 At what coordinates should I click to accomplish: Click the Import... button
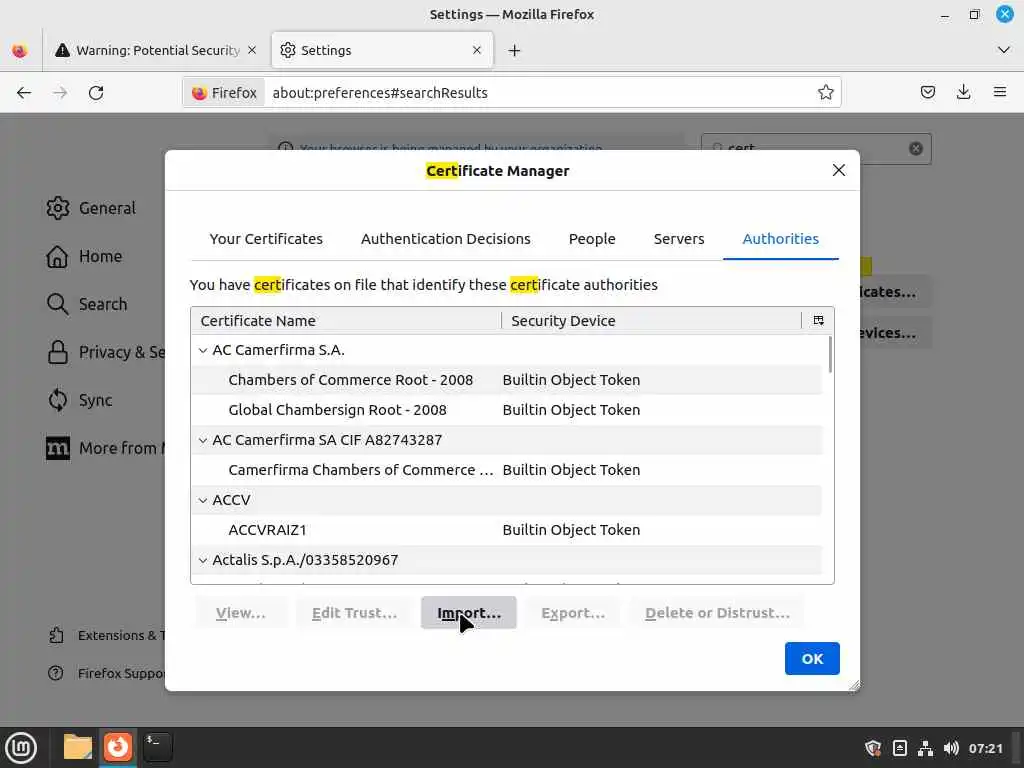[x=469, y=613]
